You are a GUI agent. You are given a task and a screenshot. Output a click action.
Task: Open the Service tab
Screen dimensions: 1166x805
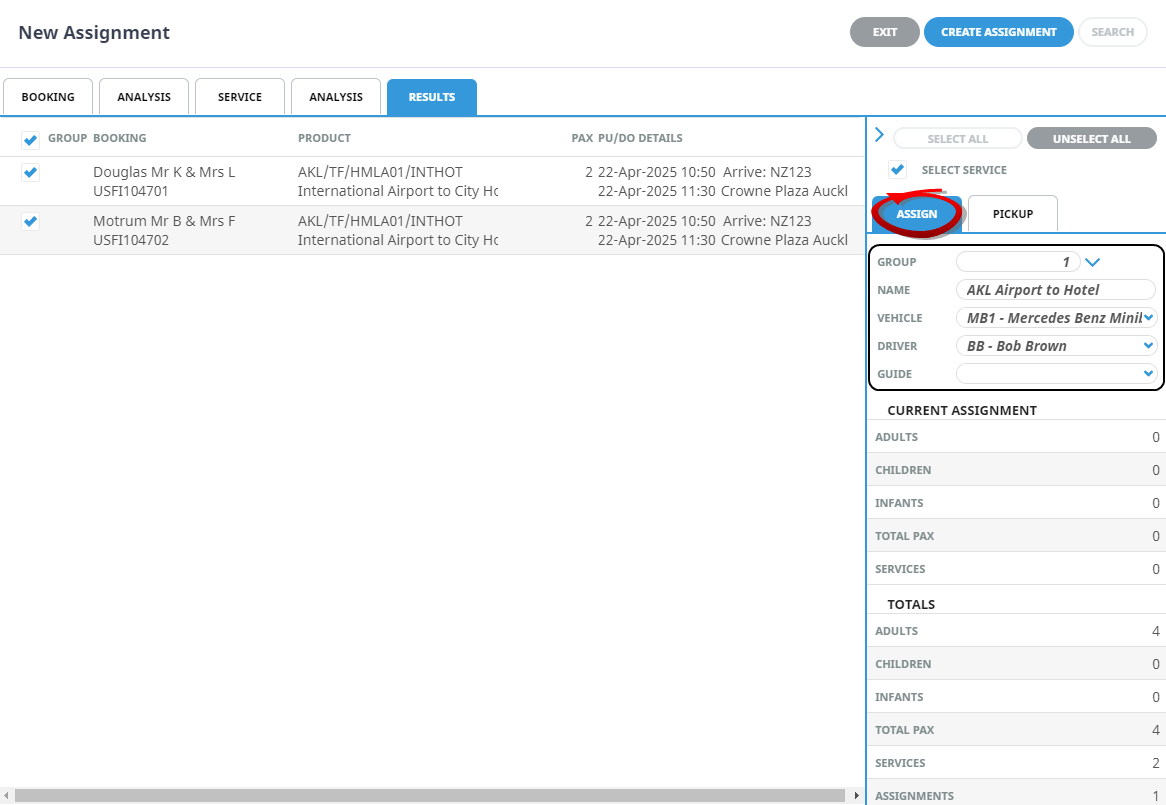(240, 97)
